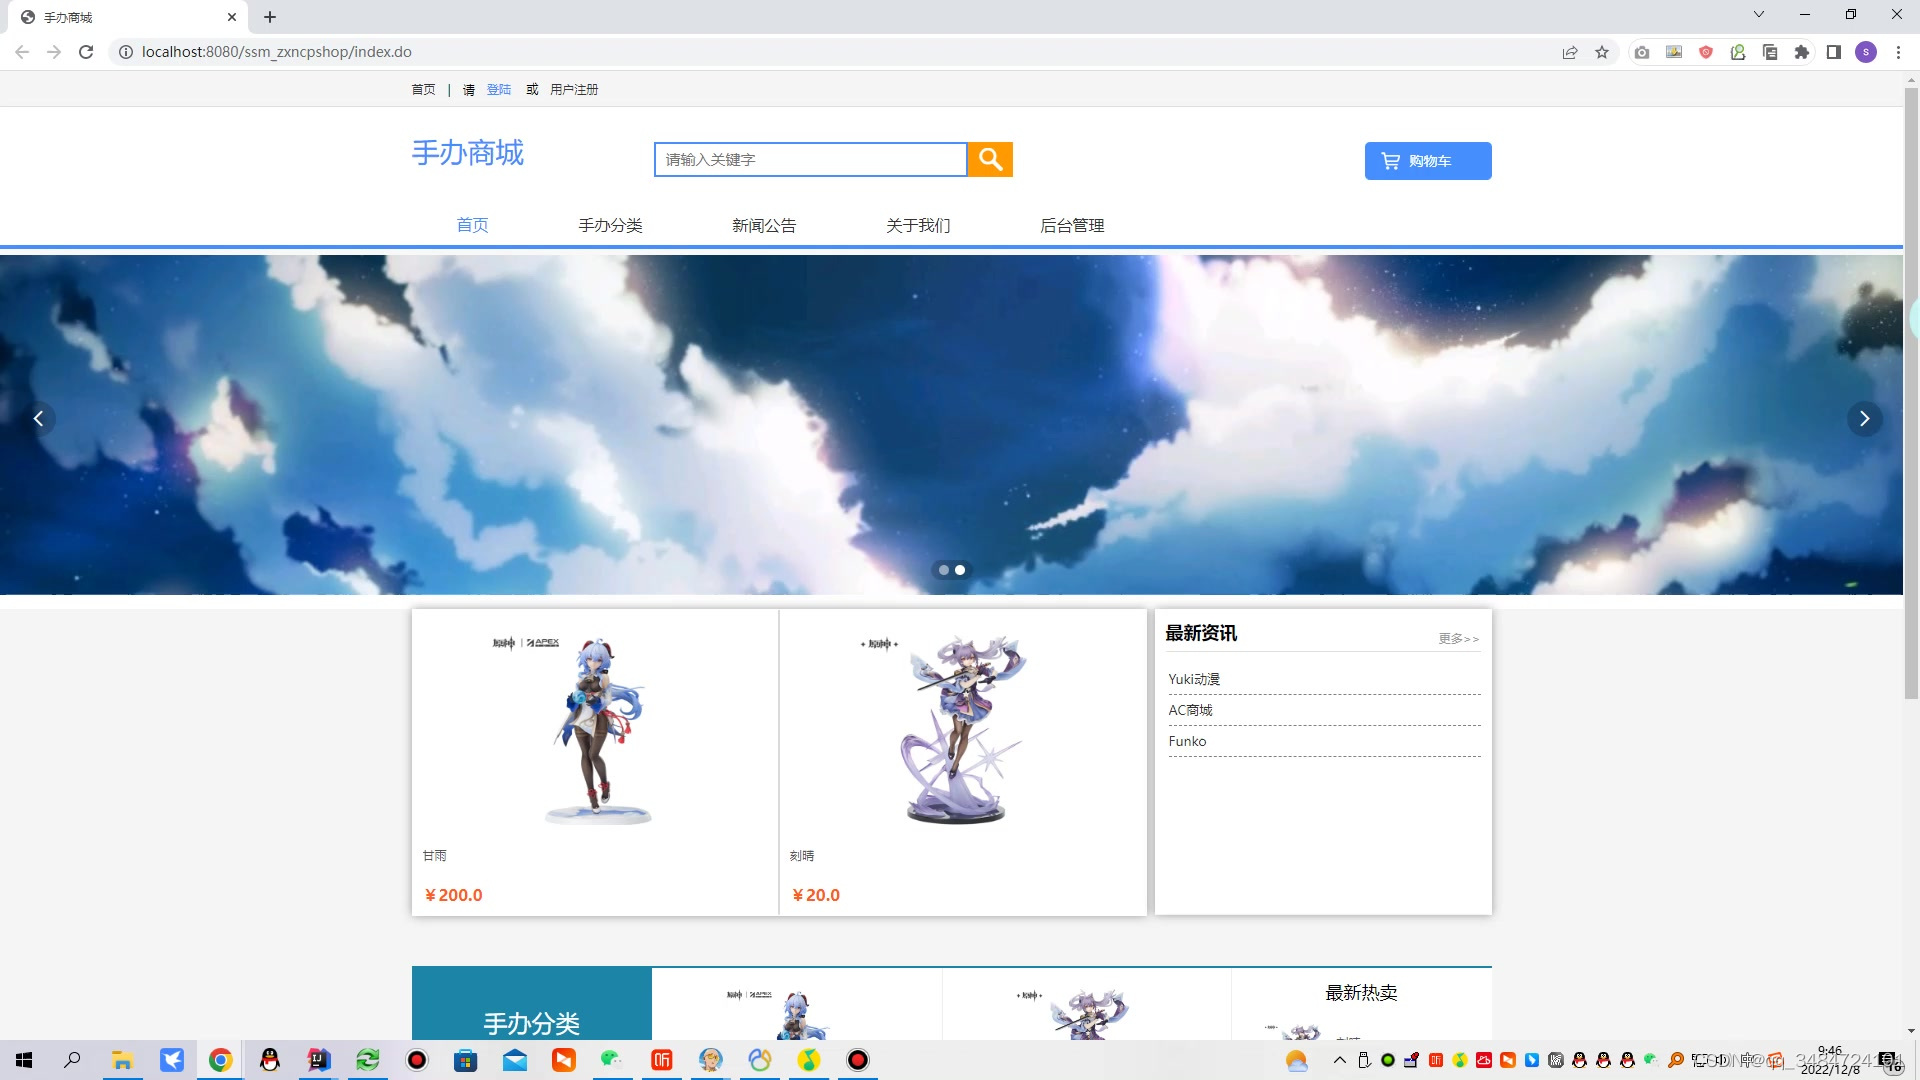The width and height of the screenshot is (1920, 1080).
Task: Click the orange search magnifier button
Action: tap(990, 159)
